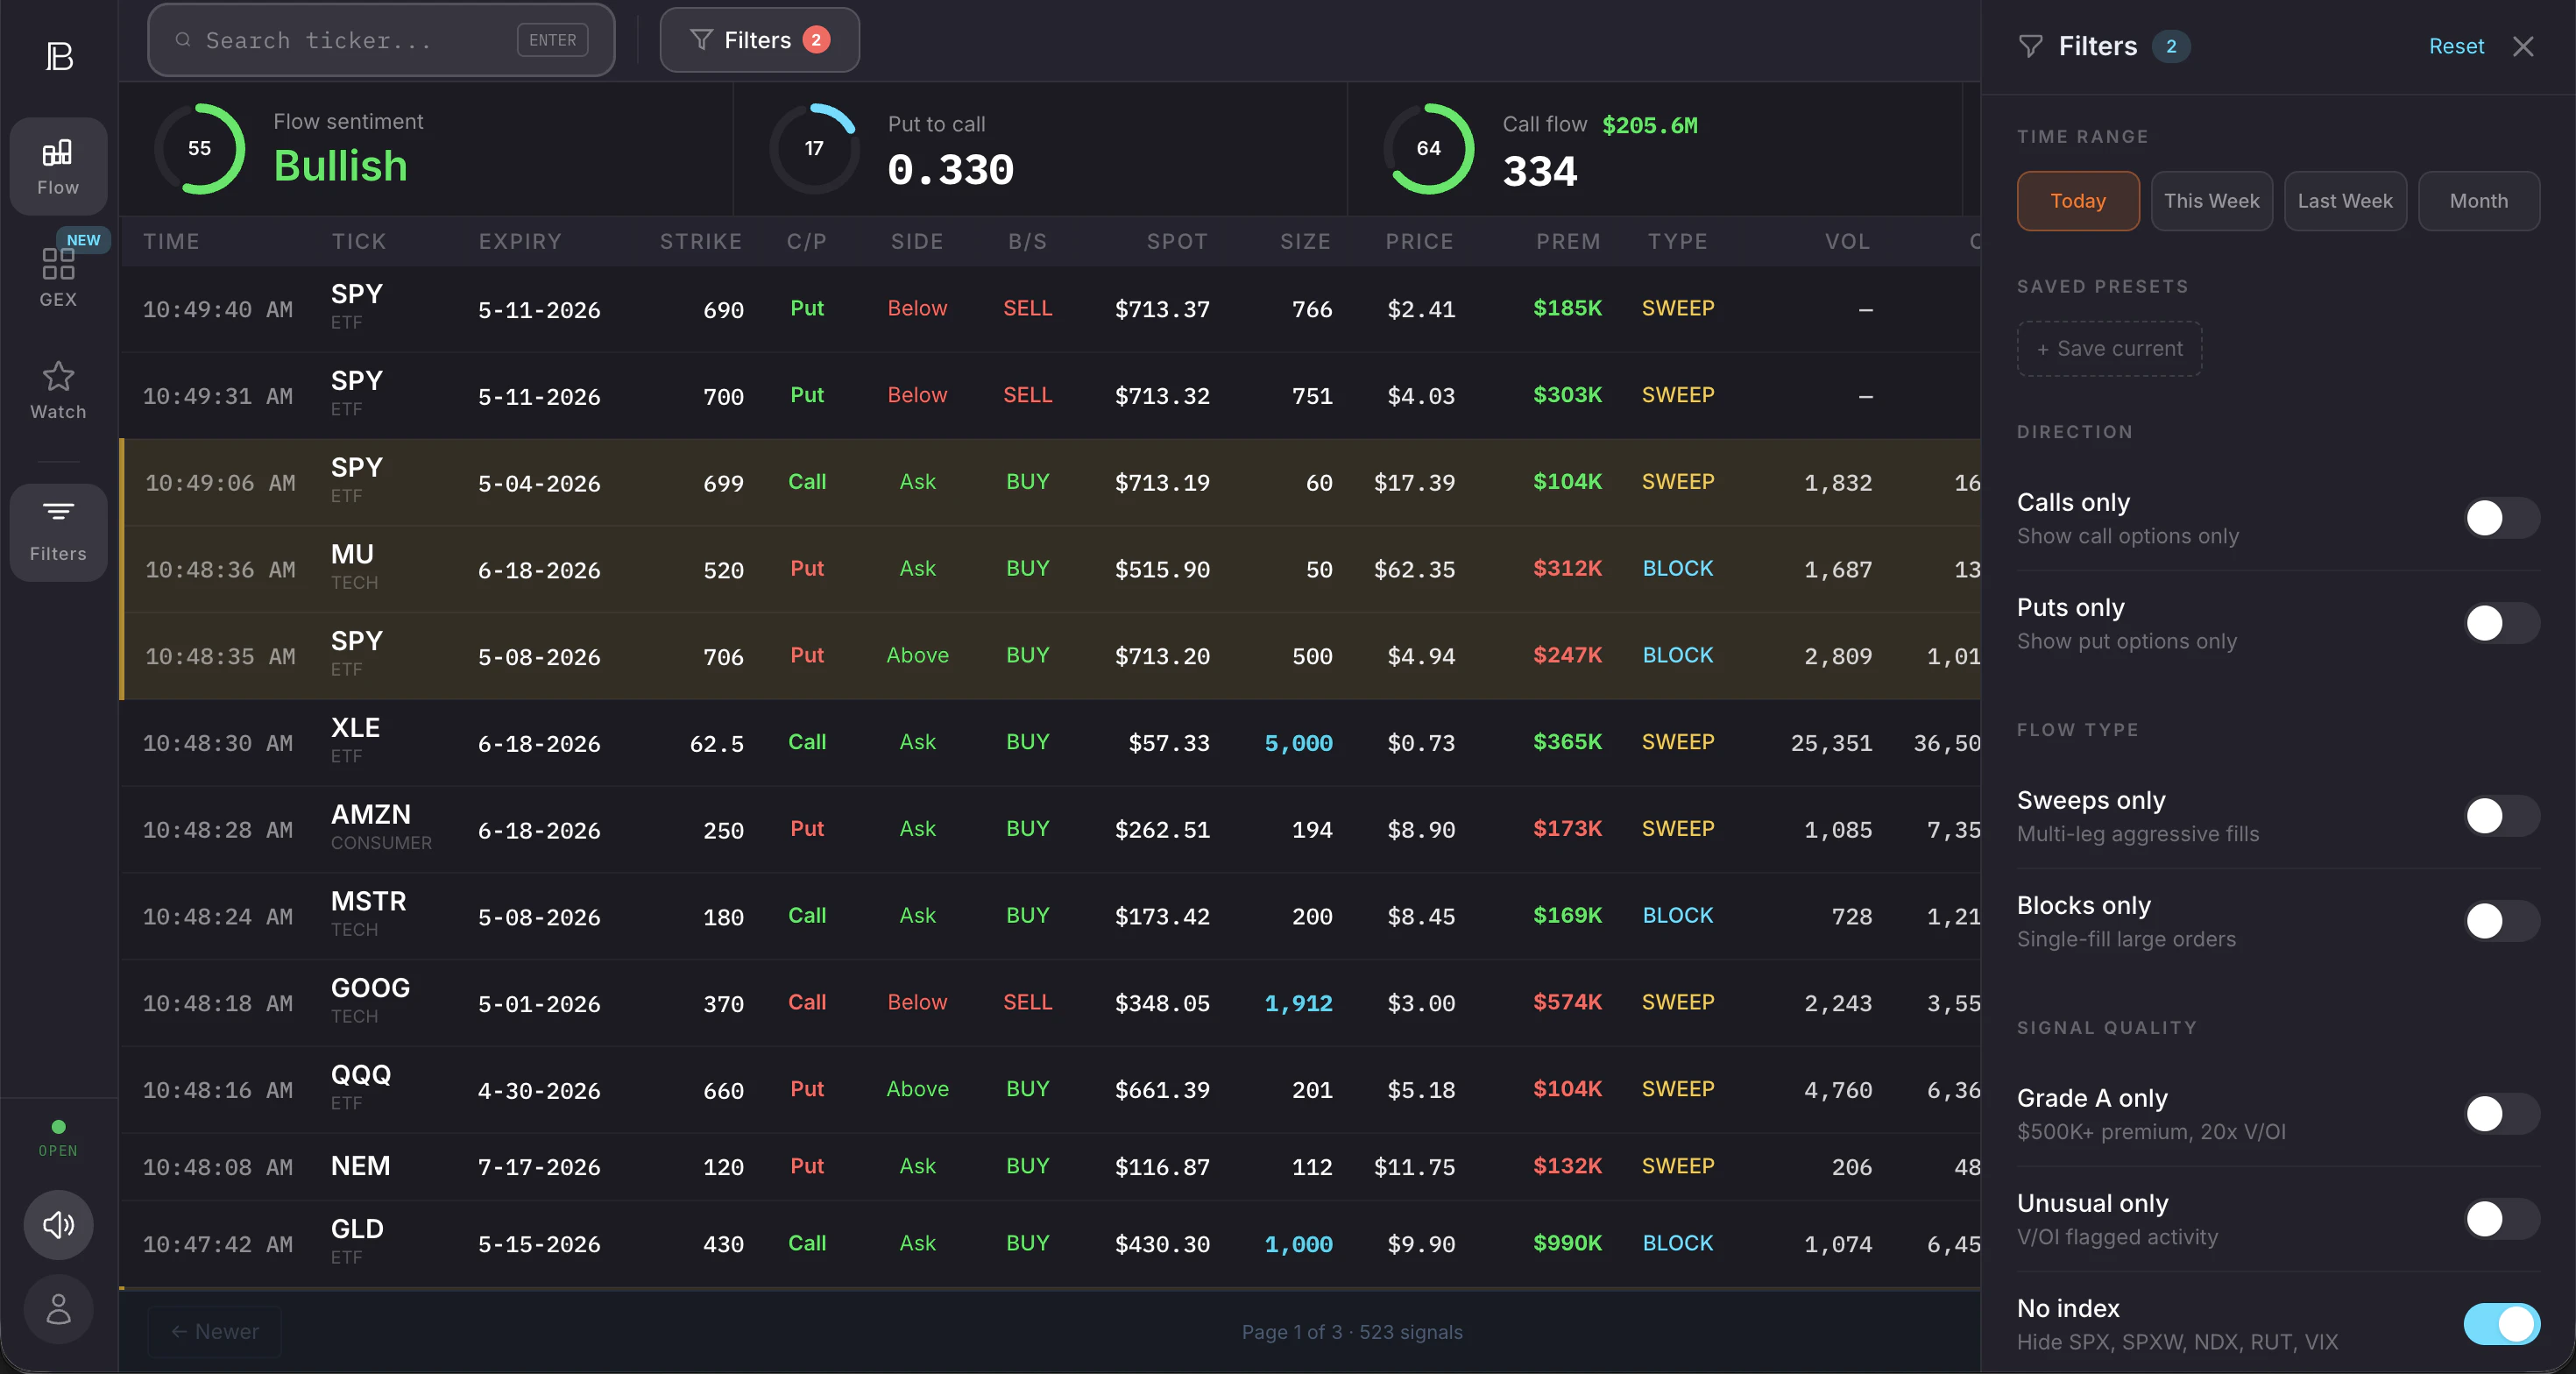
Task: Click the Call flow gauge showing 64
Action: click(1429, 148)
